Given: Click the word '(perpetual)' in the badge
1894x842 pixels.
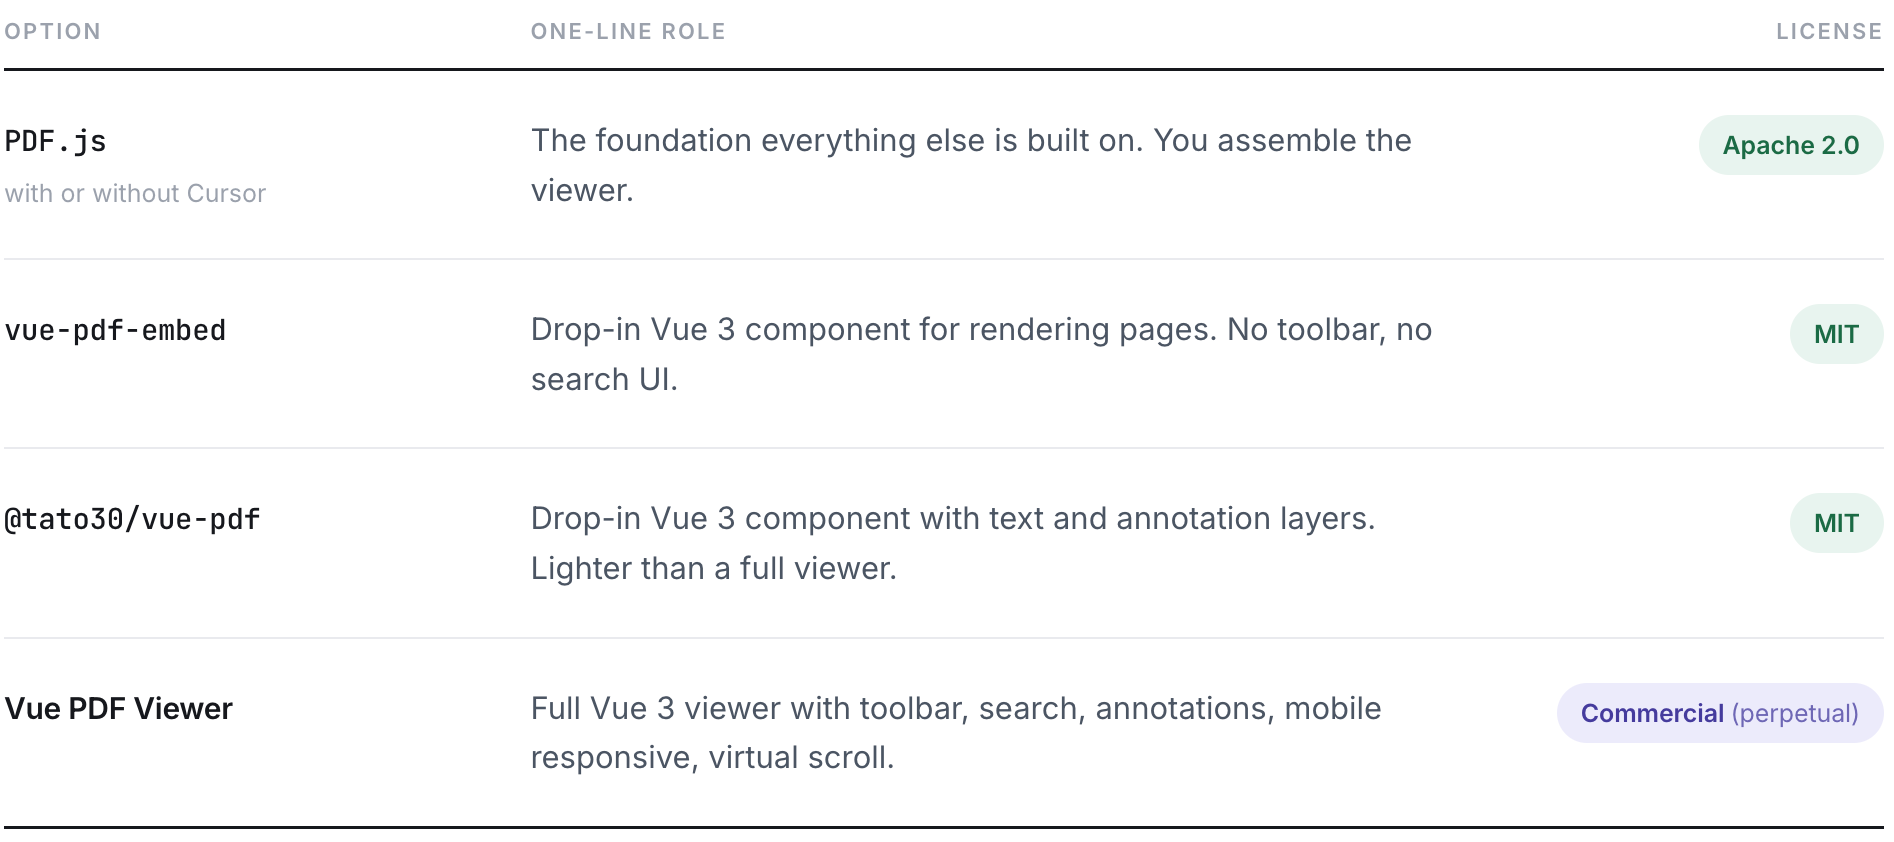Looking at the screenshot, I should tap(1795, 713).
